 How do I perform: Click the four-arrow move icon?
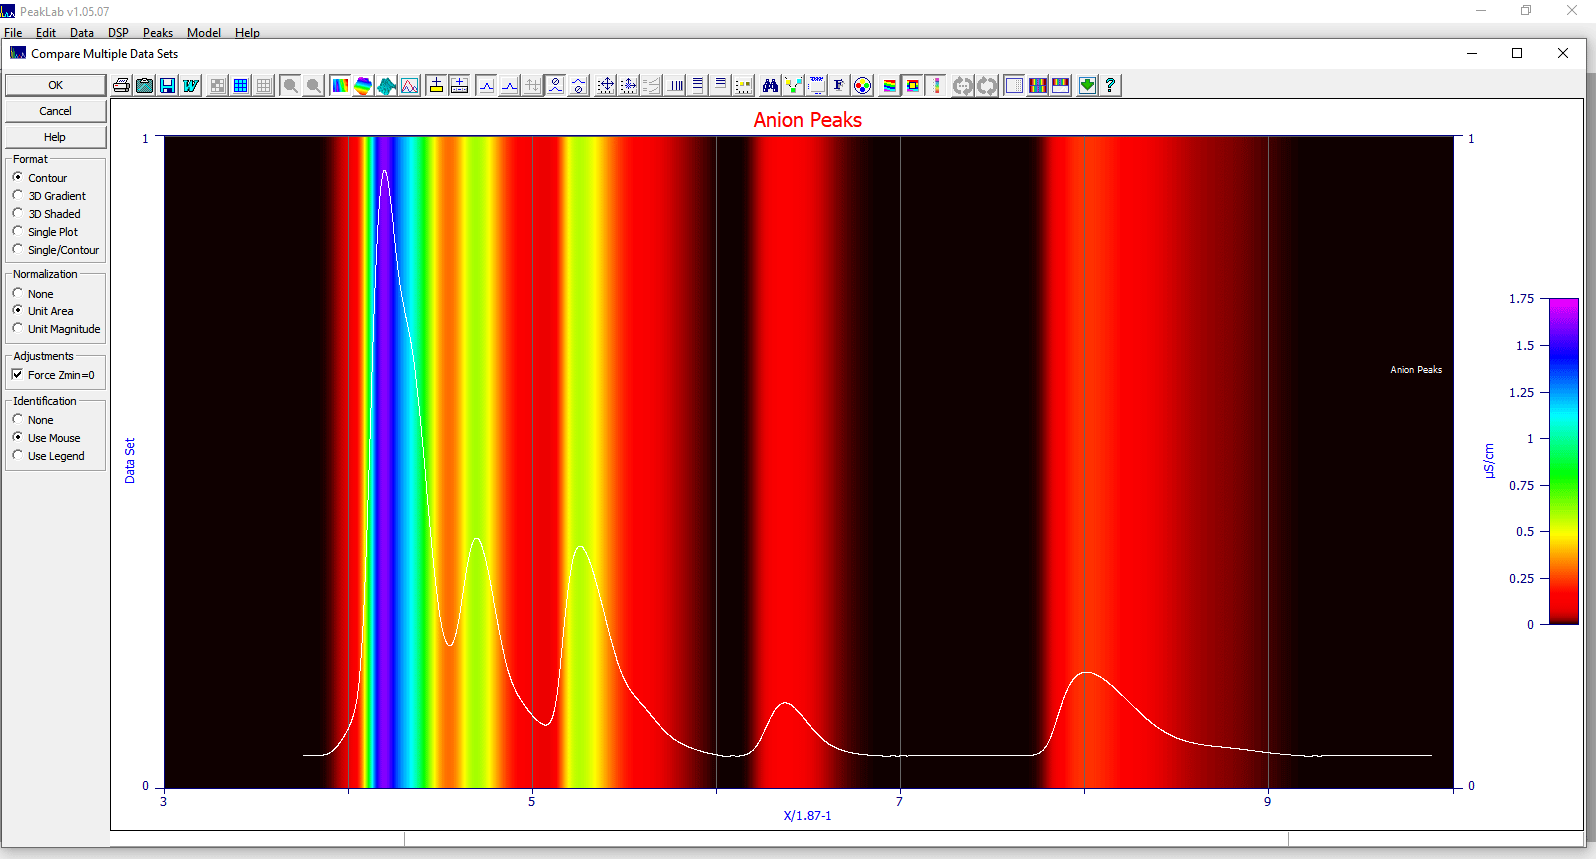(606, 85)
